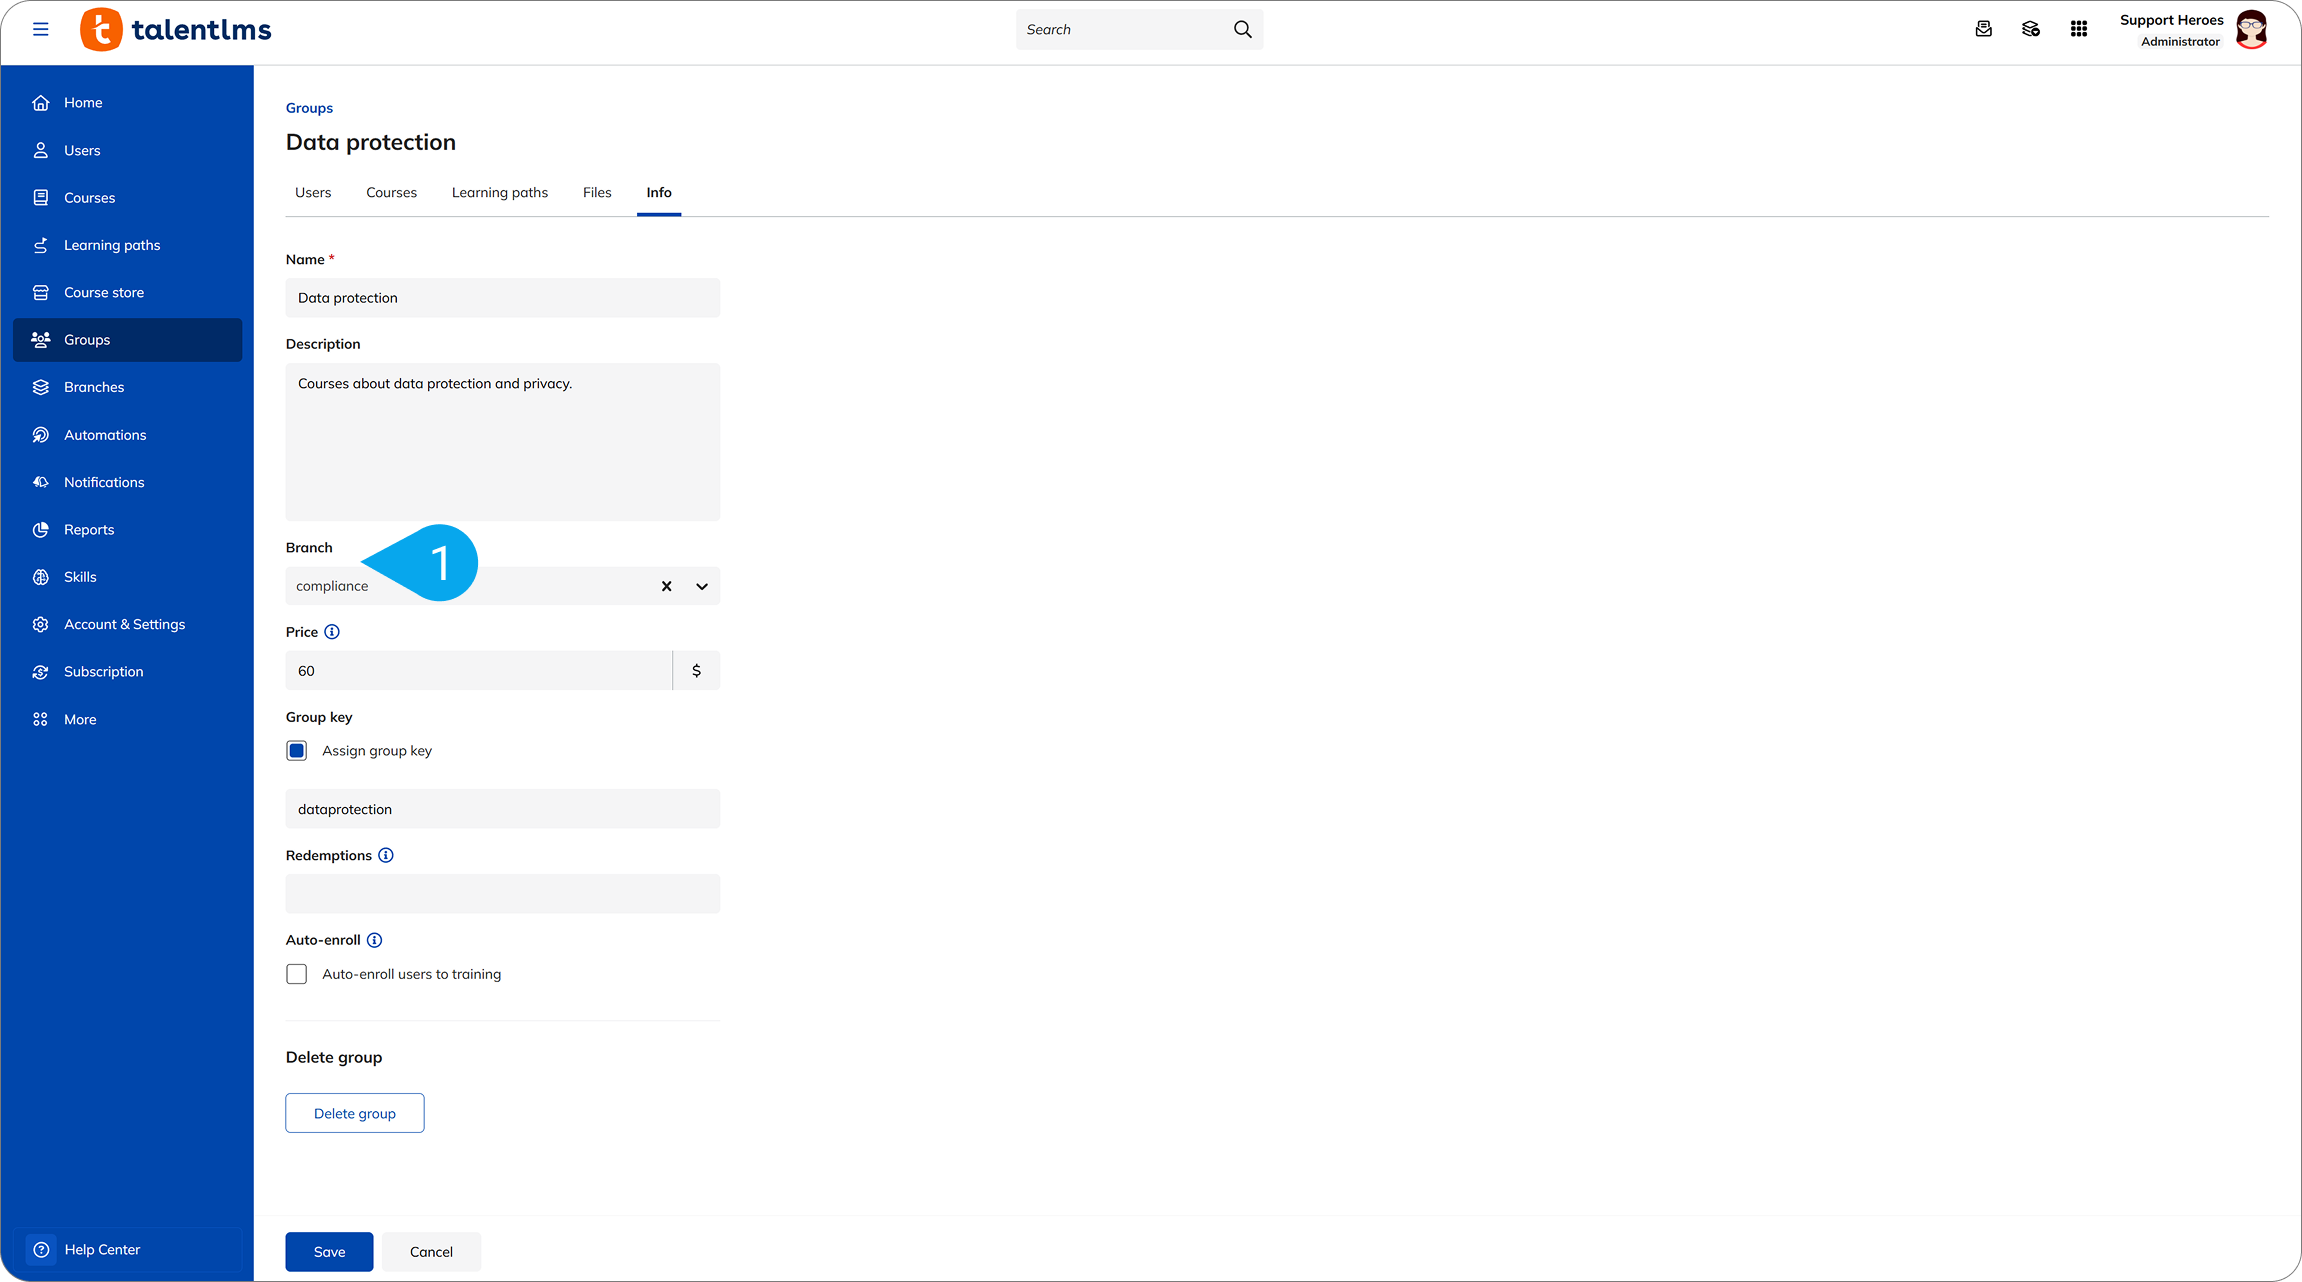
Task: Switch to the Users tab
Action: click(x=313, y=193)
